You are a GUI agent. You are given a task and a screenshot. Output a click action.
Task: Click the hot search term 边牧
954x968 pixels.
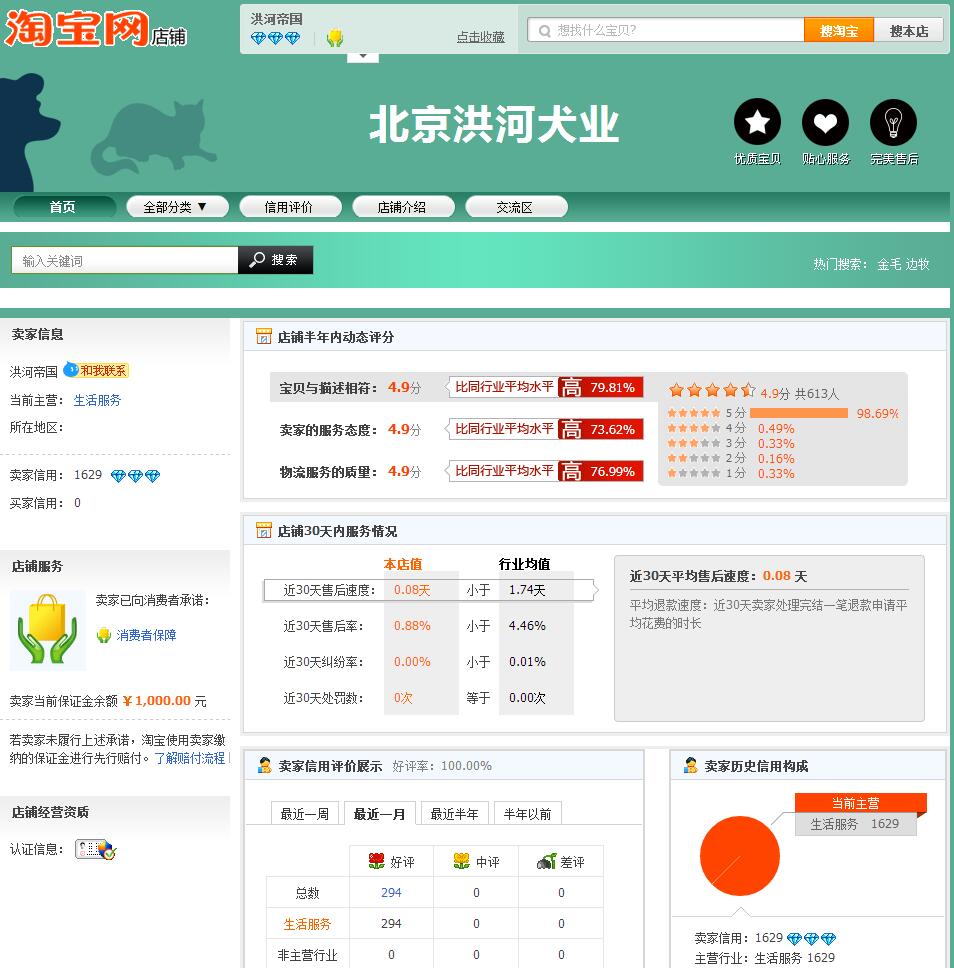pos(918,264)
